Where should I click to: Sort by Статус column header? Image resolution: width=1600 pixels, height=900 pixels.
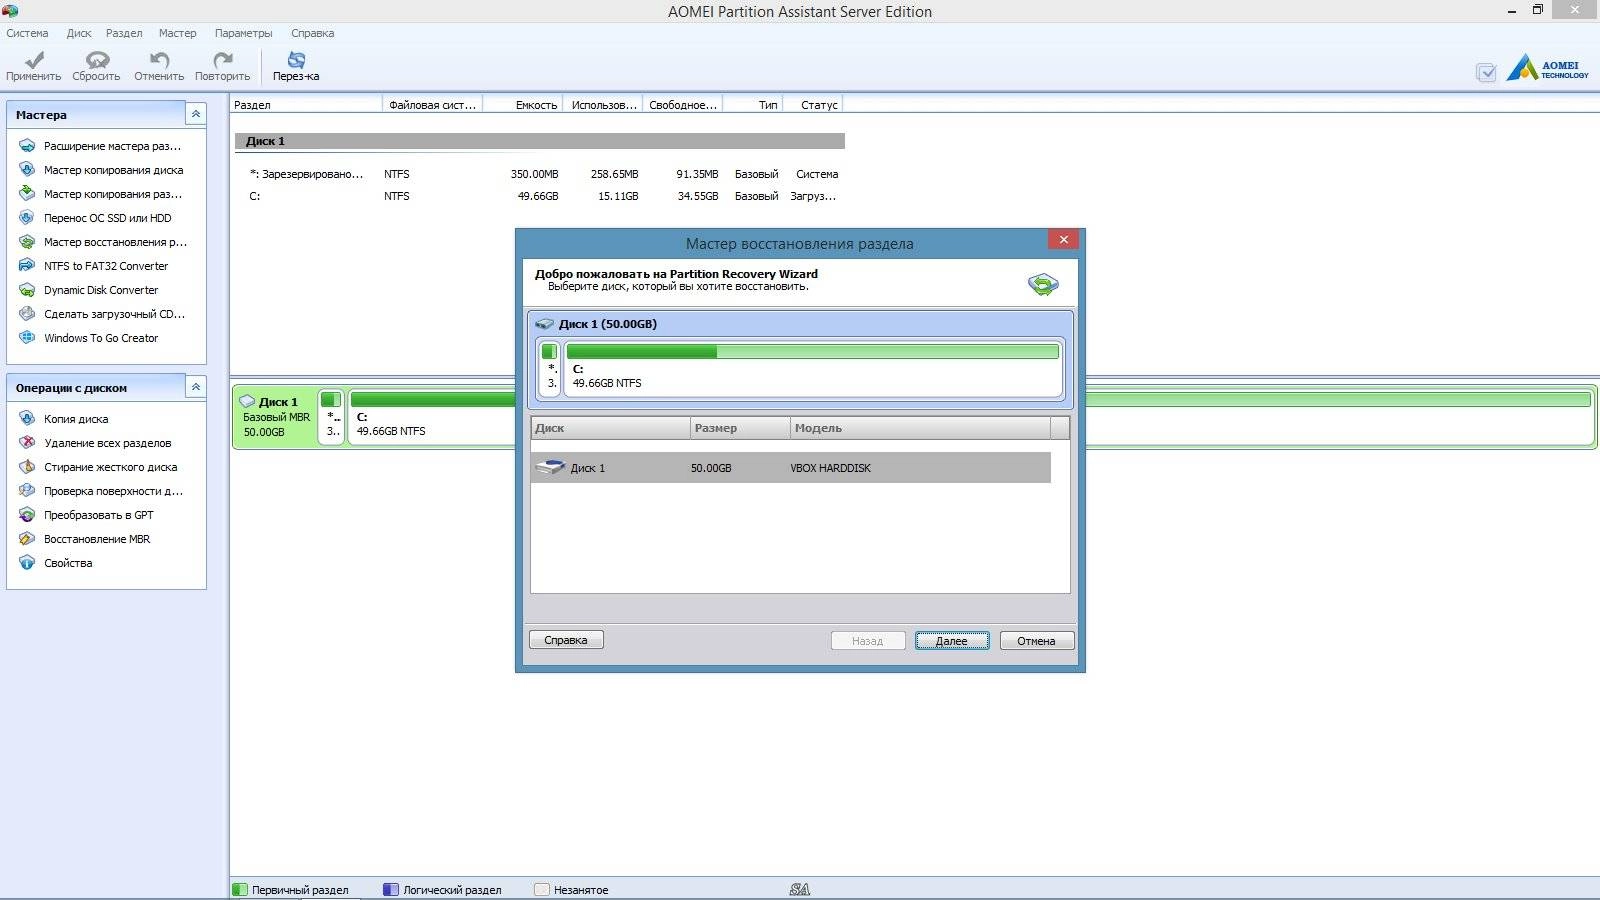[x=813, y=104]
